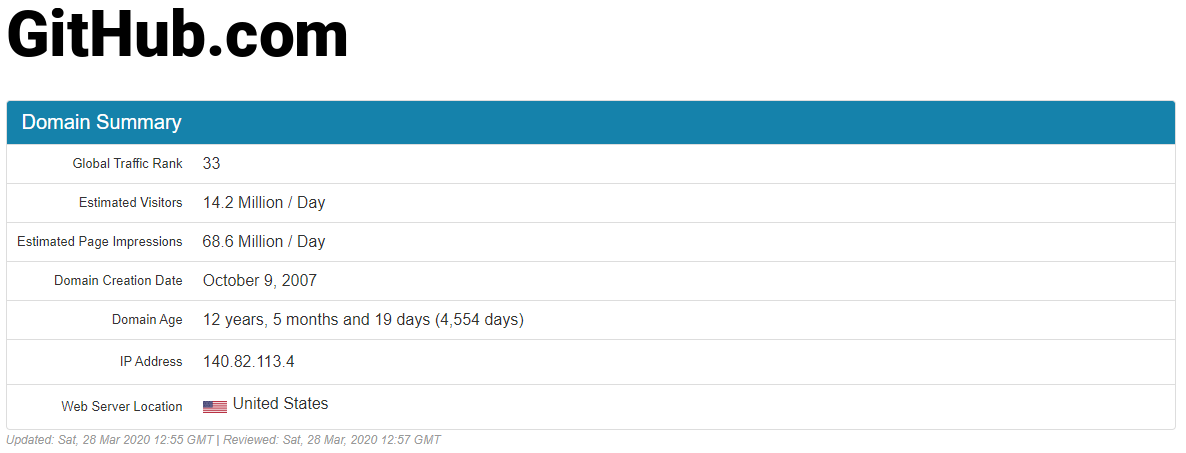Click the IP Address label

pyautogui.click(x=151, y=361)
